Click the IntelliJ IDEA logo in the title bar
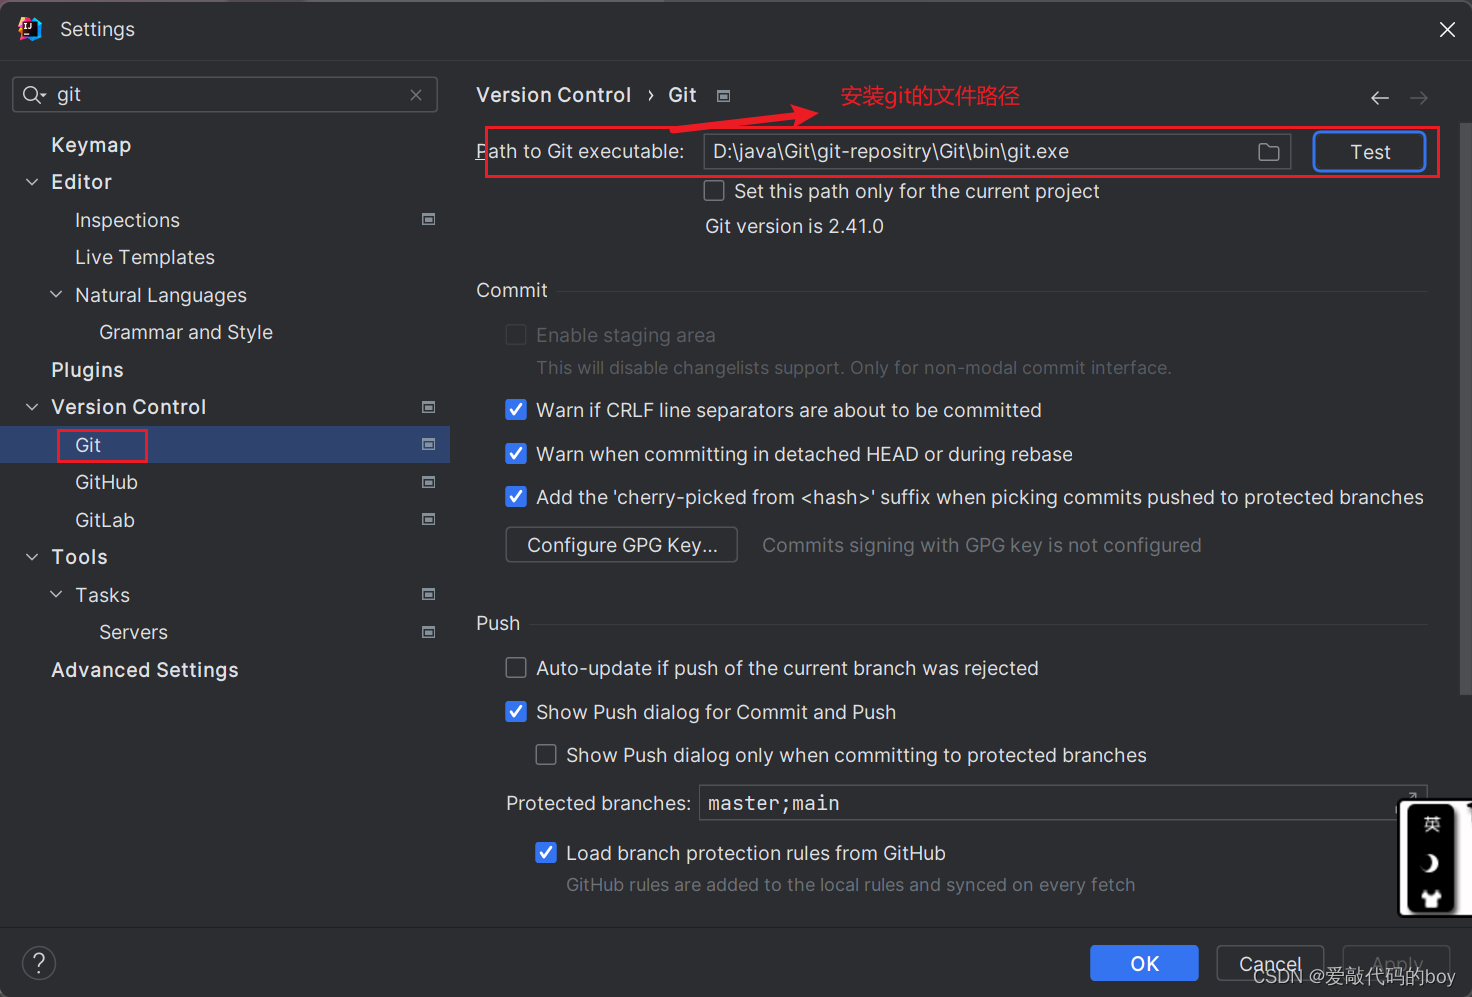The image size is (1472, 997). point(29,29)
